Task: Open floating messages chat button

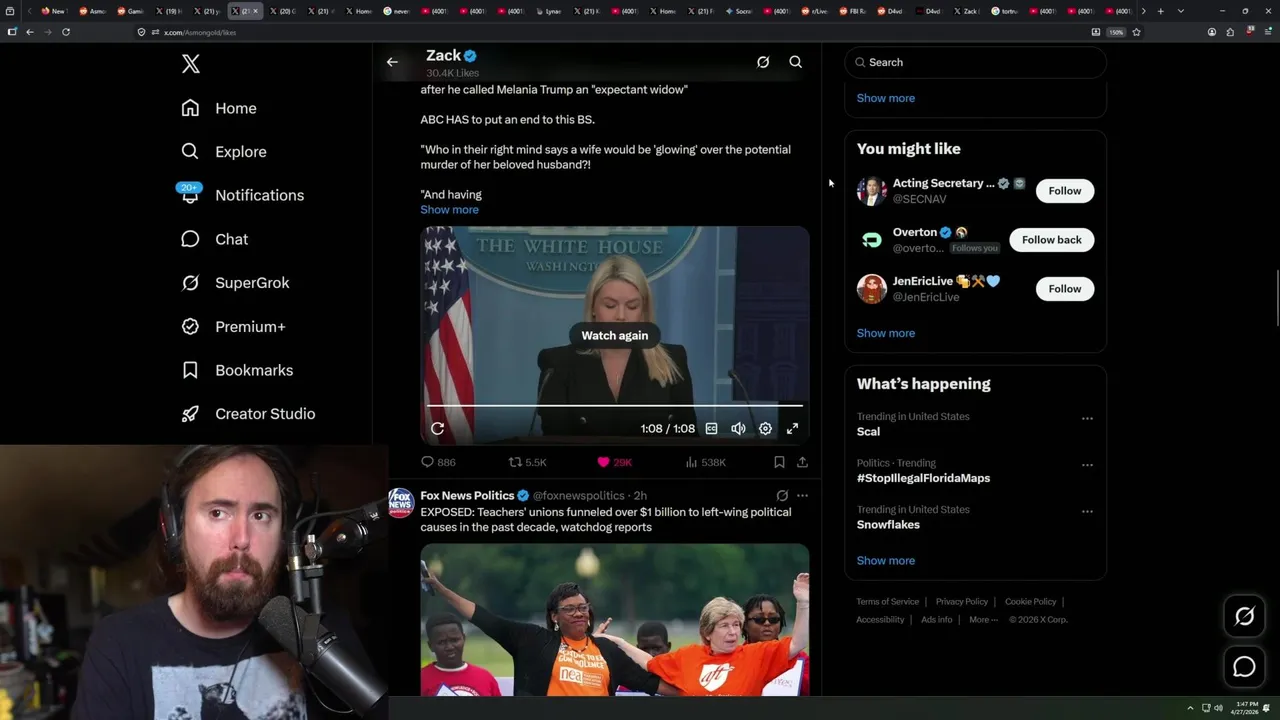Action: [1244, 667]
